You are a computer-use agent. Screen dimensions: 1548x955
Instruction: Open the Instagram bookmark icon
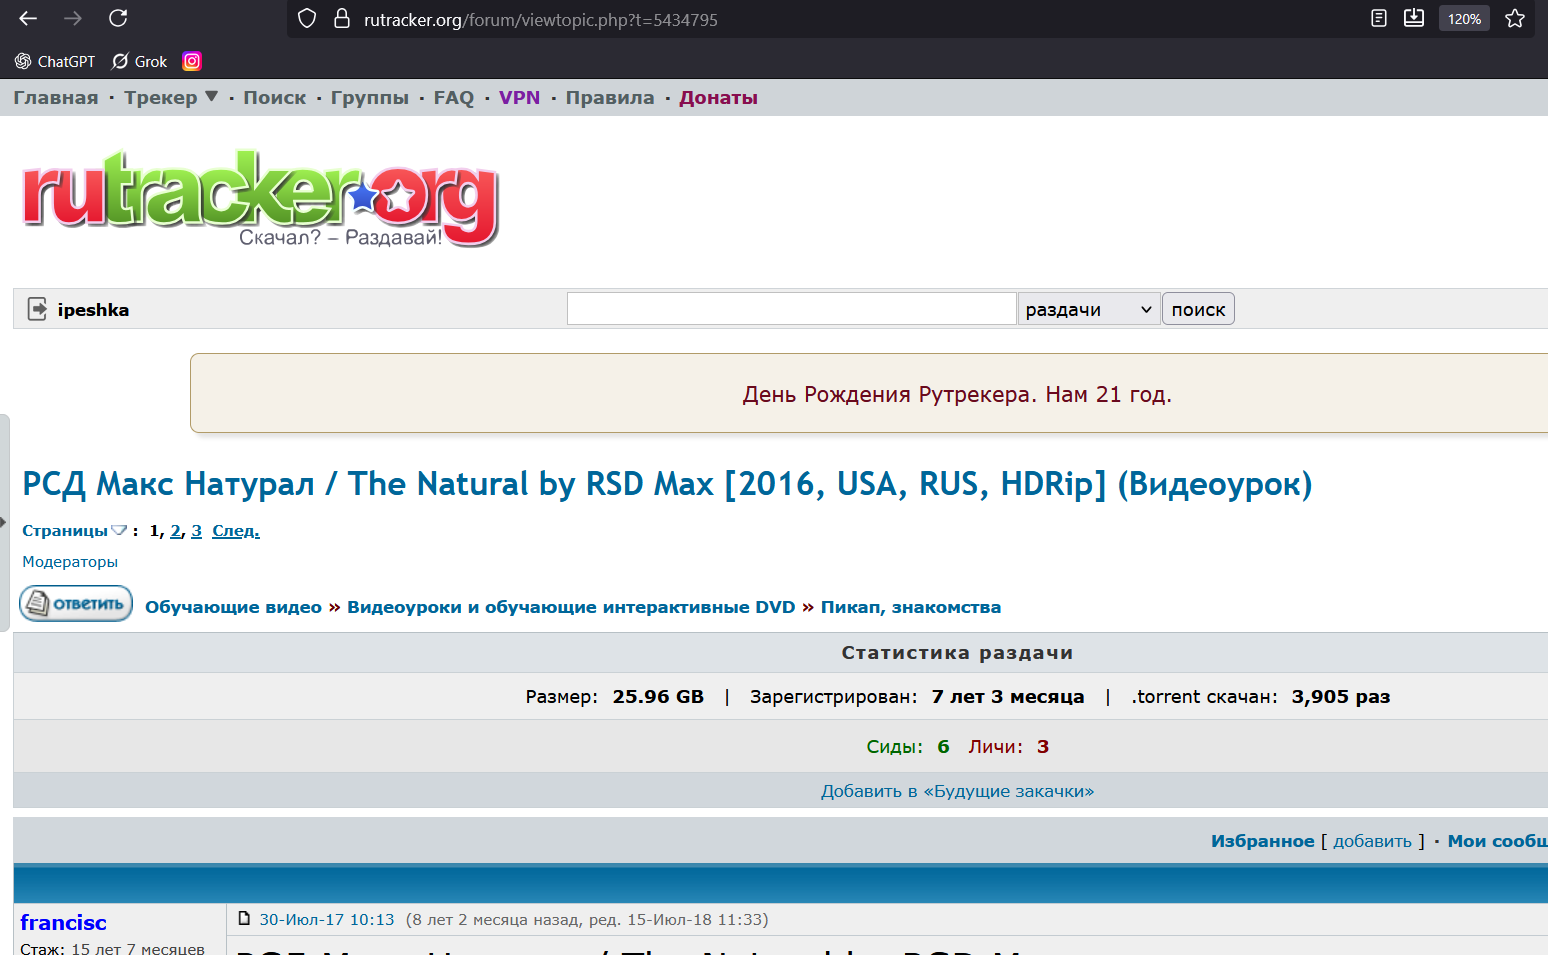(x=192, y=61)
